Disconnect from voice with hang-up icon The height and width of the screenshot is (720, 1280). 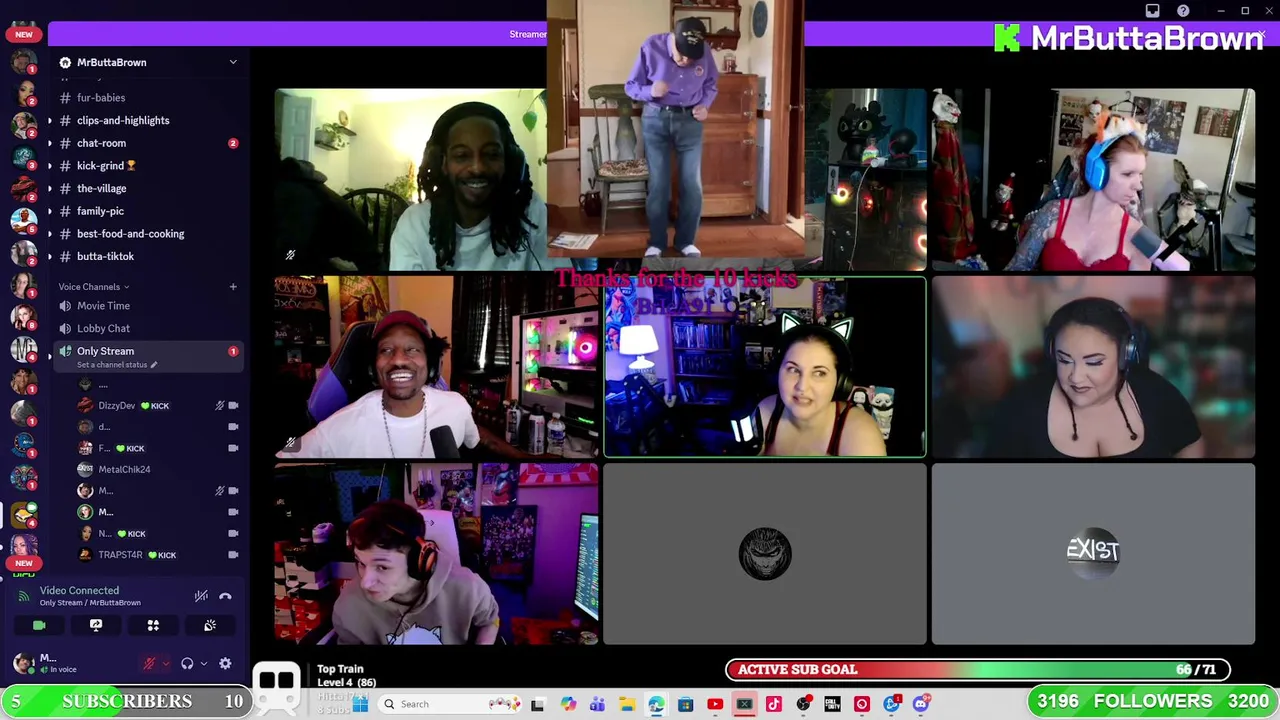(225, 596)
